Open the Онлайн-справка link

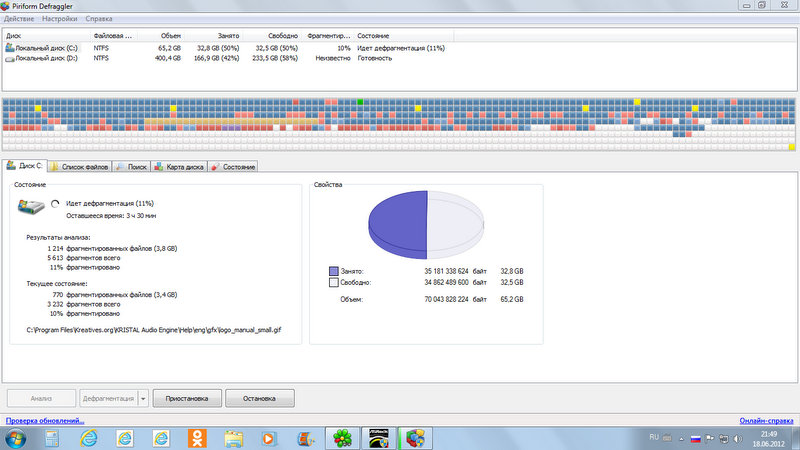(766, 421)
